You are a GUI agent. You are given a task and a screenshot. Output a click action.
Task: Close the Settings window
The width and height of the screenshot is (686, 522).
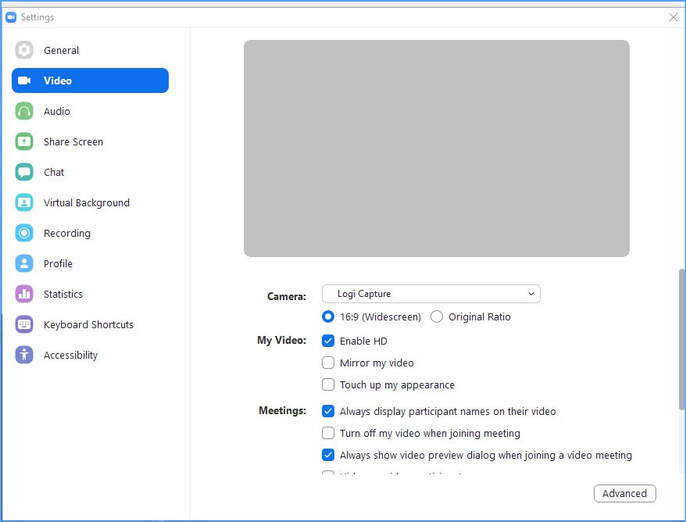coord(673,17)
